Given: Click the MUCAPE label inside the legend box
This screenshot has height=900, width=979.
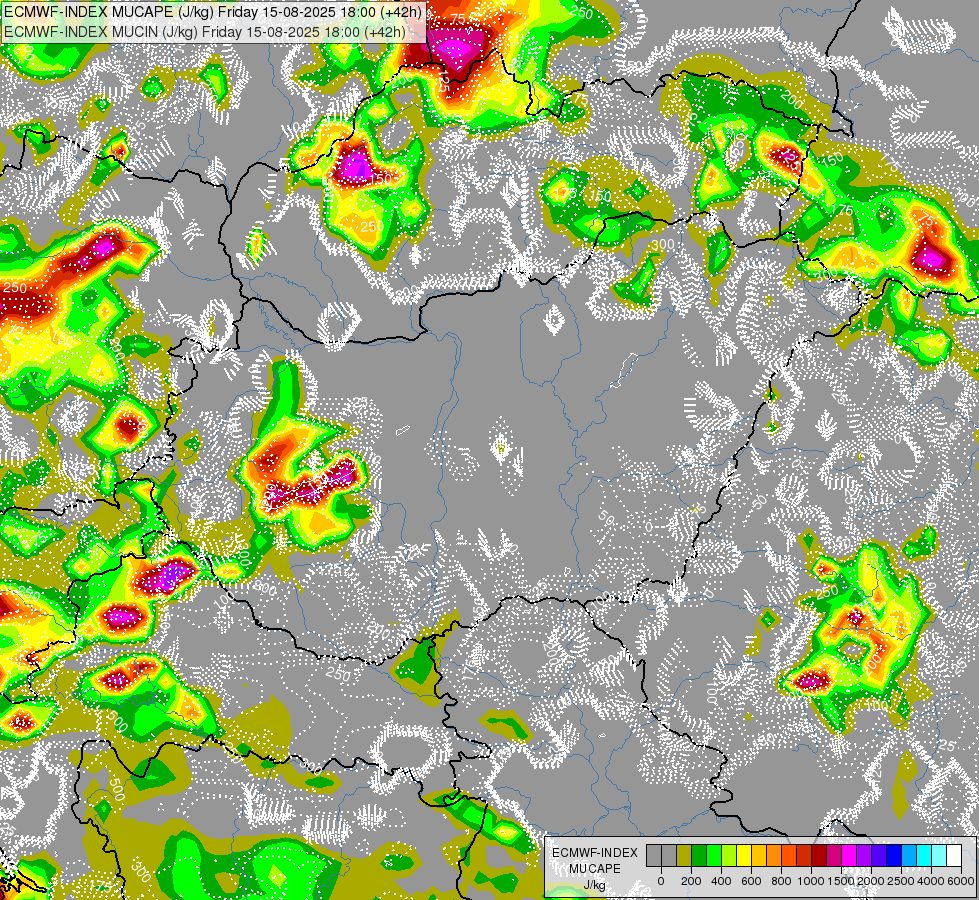Looking at the screenshot, I should click(x=595, y=869).
